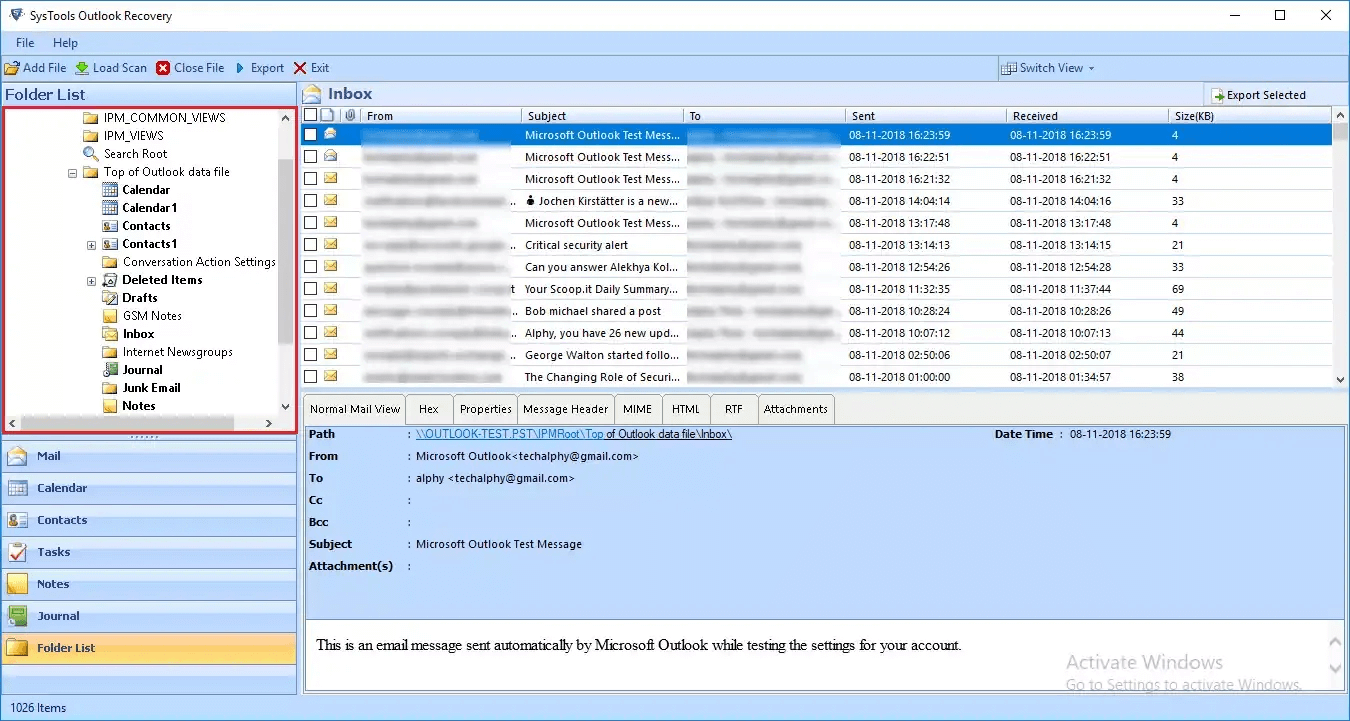Sort by the Size(KB) column header
1350x721 pixels.
(x=1250, y=116)
